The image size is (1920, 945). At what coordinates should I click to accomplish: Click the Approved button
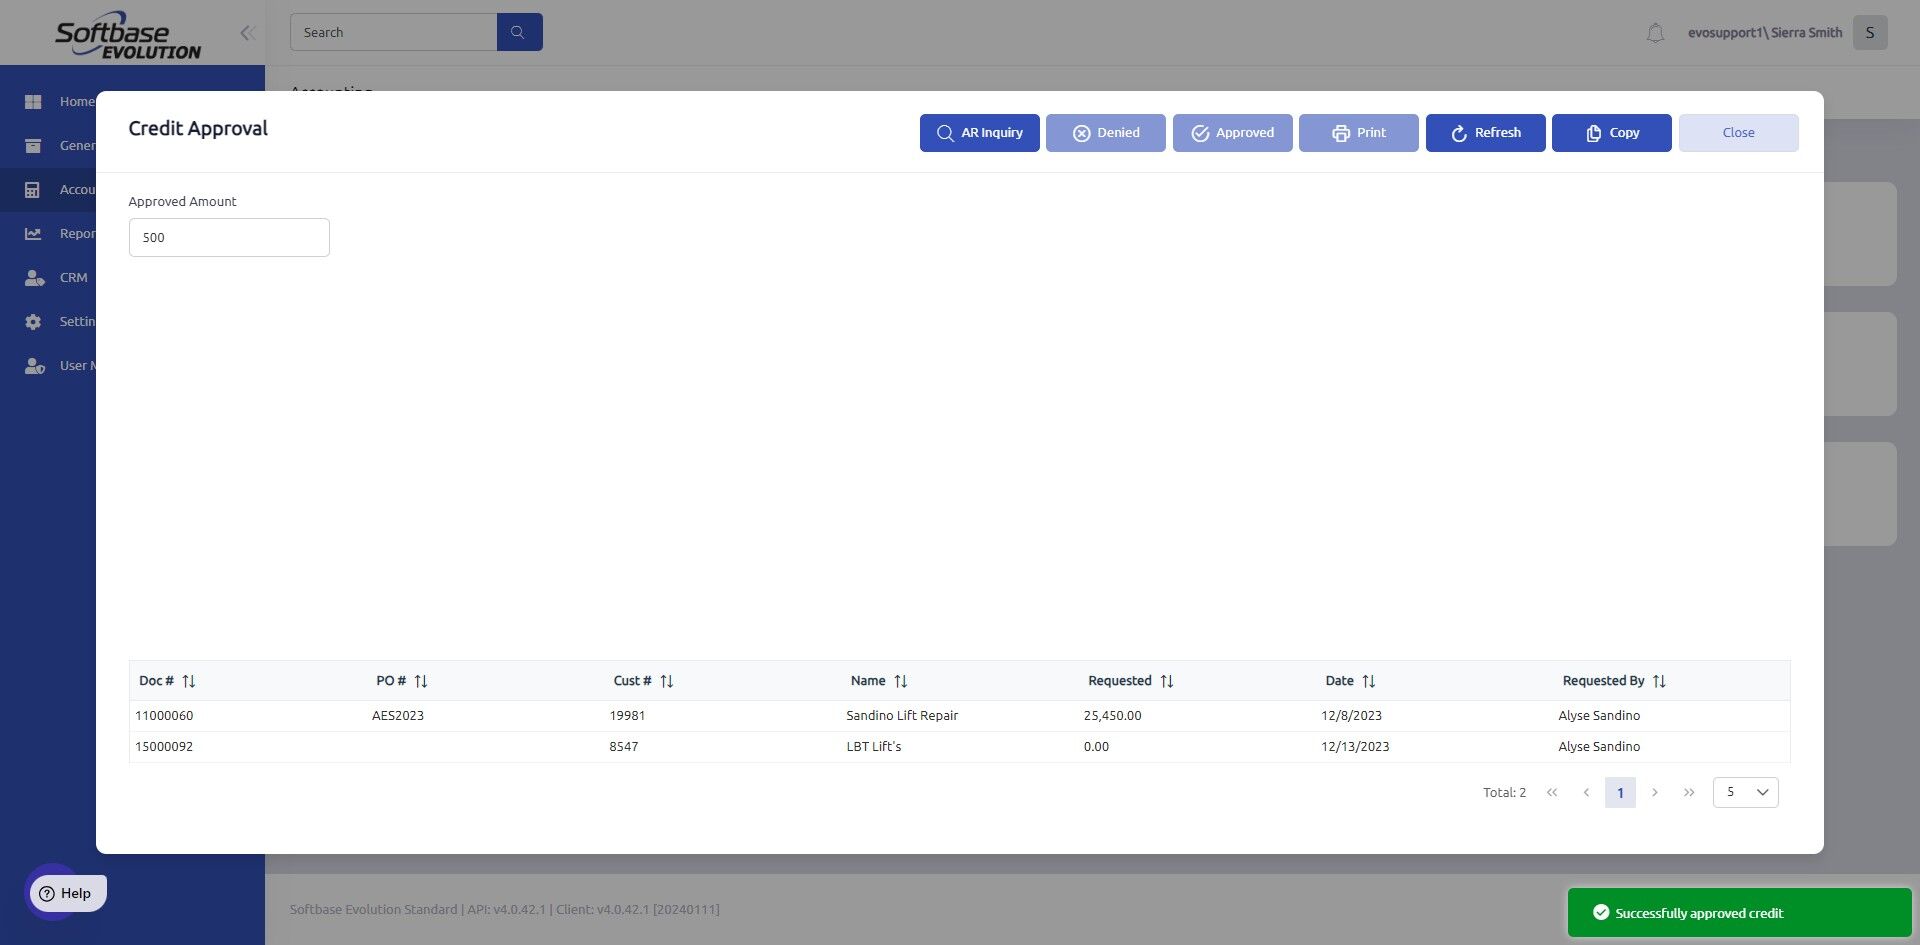[1232, 133]
